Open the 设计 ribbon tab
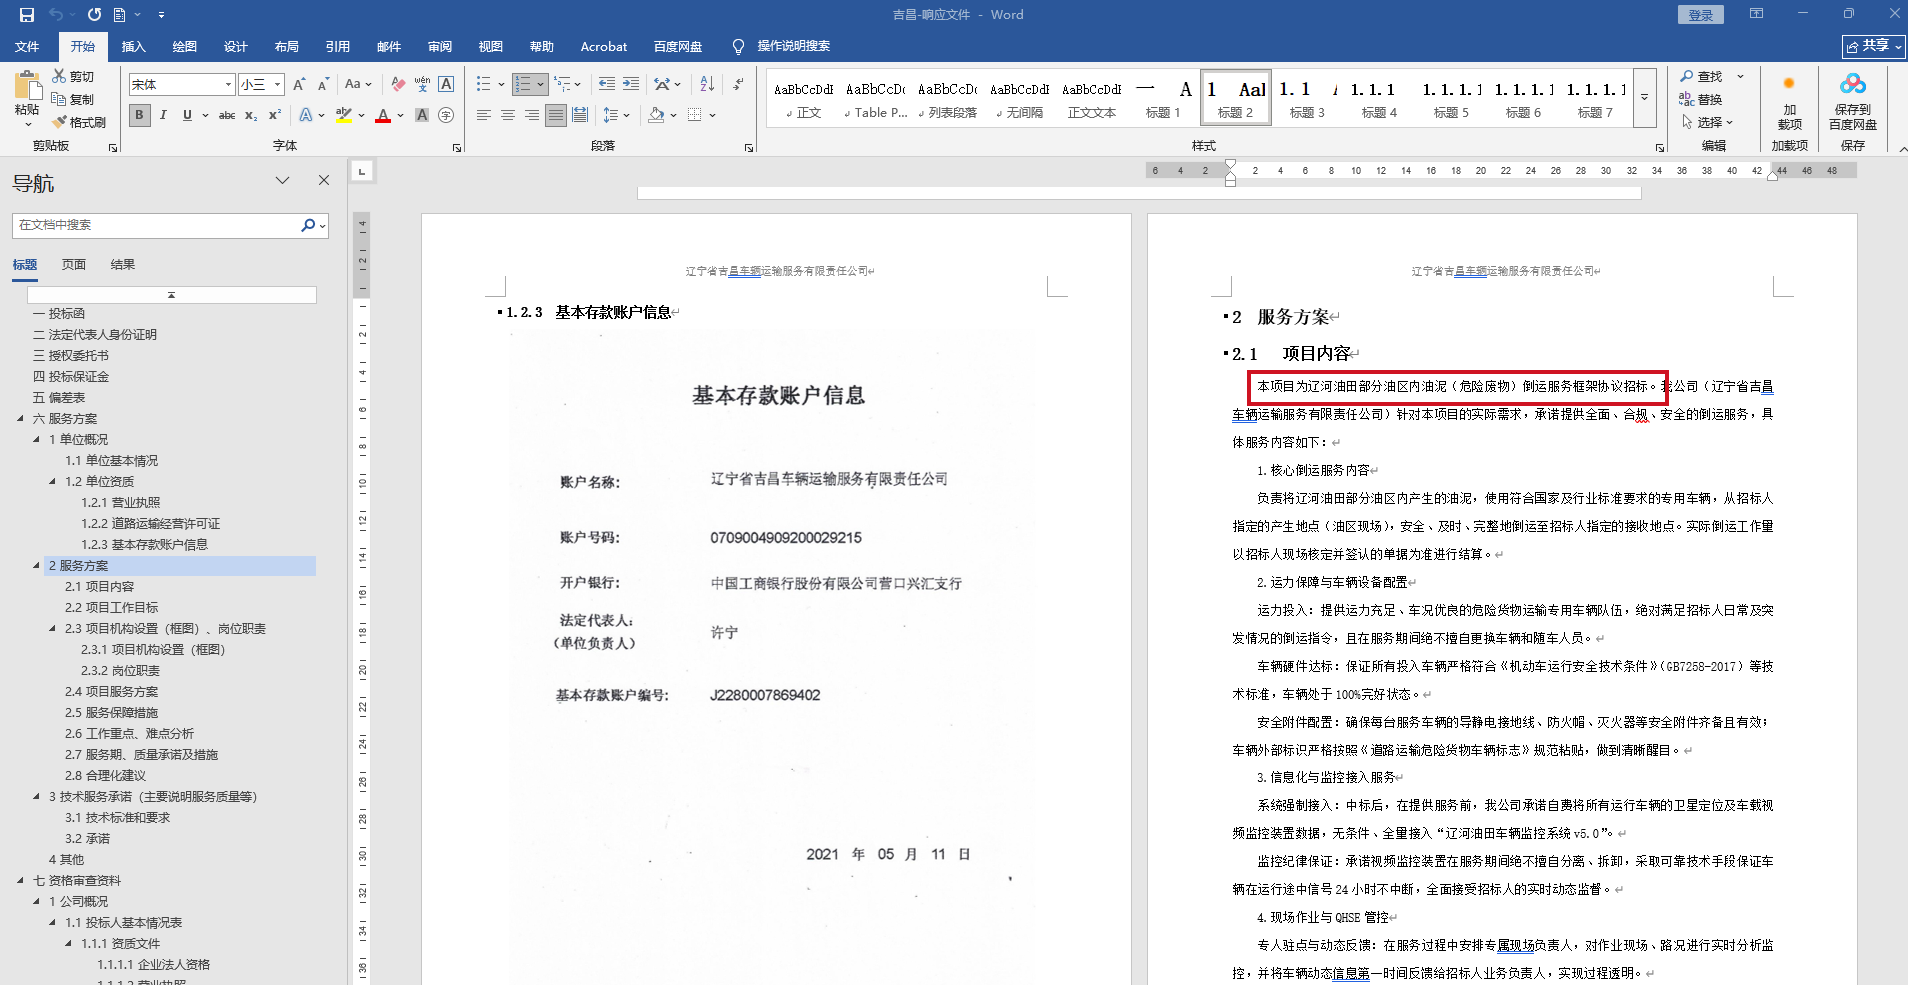The height and width of the screenshot is (985, 1908). (236, 46)
